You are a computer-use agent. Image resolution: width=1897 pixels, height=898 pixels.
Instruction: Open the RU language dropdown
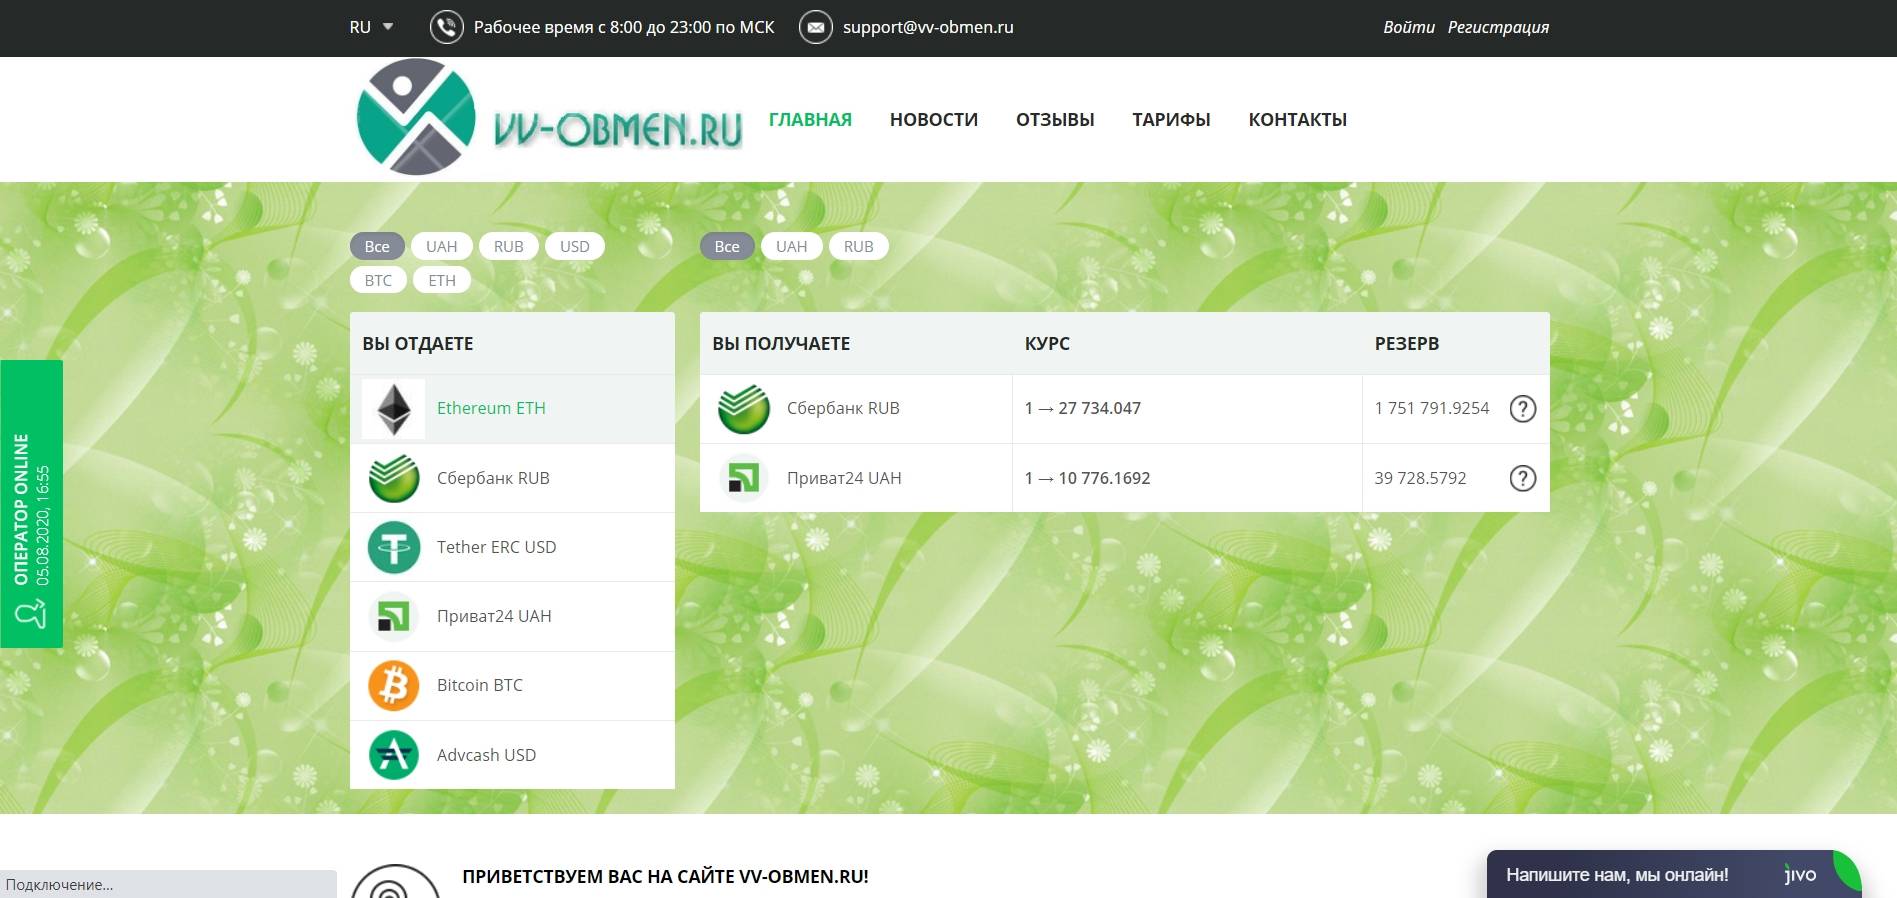point(371,27)
